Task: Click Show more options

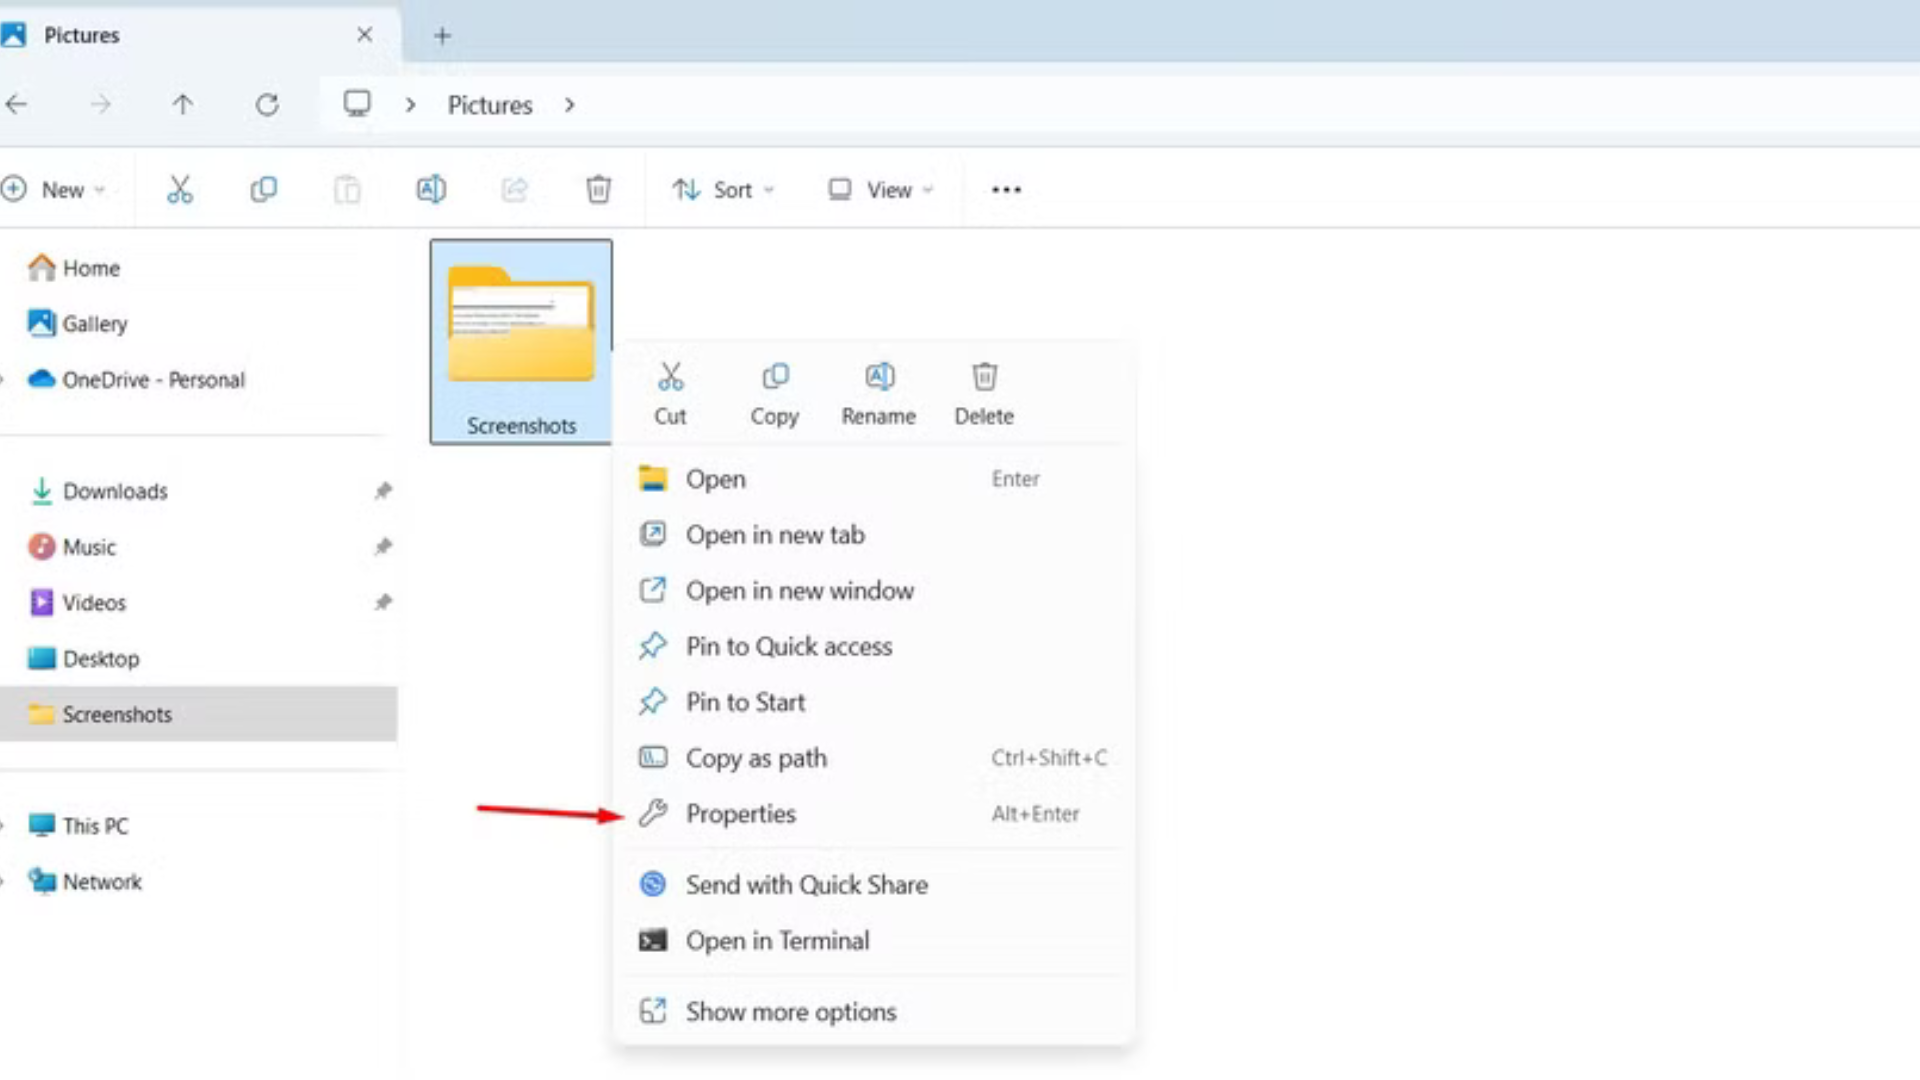Action: (x=790, y=1012)
